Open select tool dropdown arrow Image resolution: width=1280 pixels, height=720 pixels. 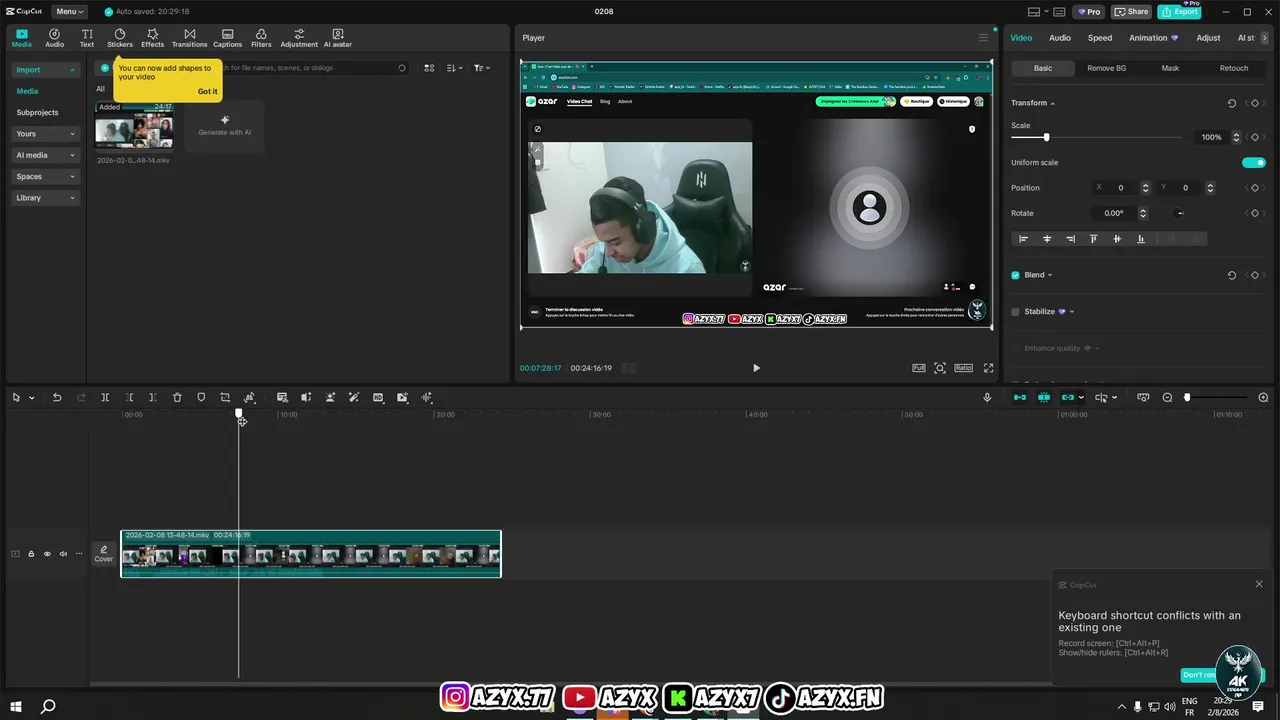(x=31, y=397)
